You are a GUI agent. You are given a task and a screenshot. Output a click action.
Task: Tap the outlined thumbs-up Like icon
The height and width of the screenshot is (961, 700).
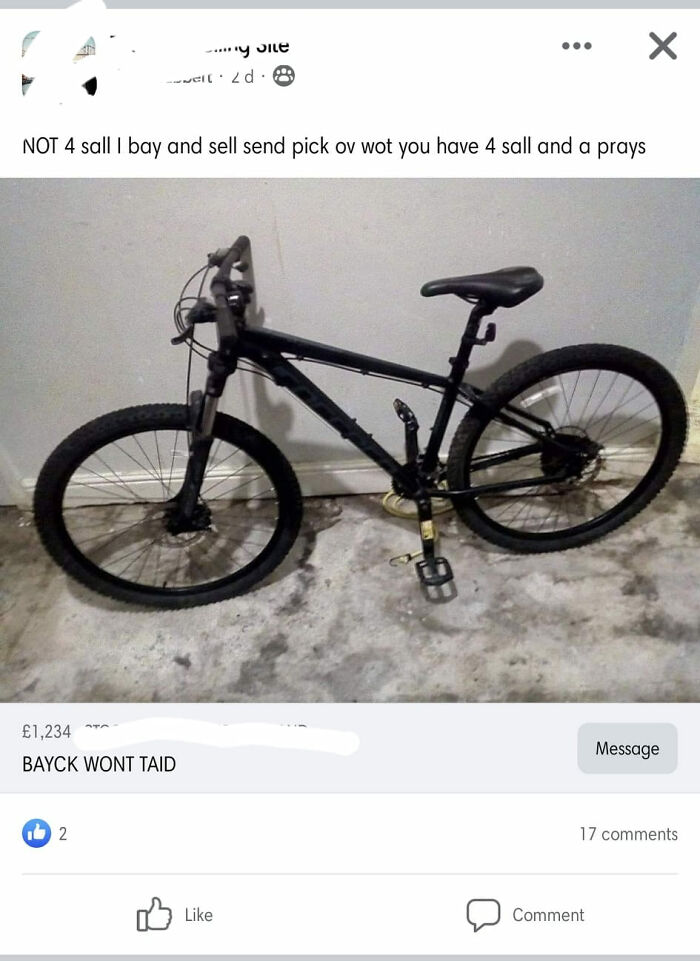pyautogui.click(x=154, y=914)
